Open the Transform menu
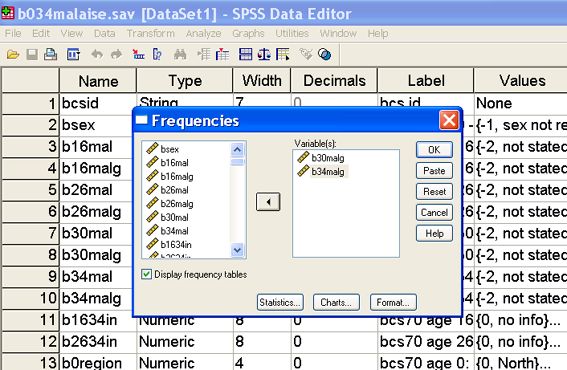This screenshot has height=370, width=567. 150,34
